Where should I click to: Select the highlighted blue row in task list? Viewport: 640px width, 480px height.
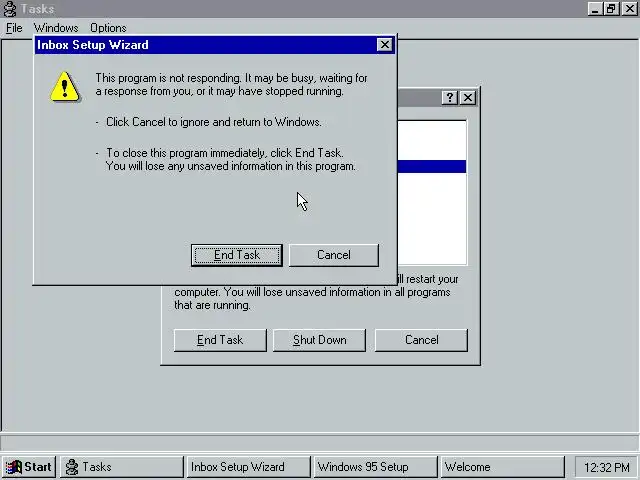[432, 167]
